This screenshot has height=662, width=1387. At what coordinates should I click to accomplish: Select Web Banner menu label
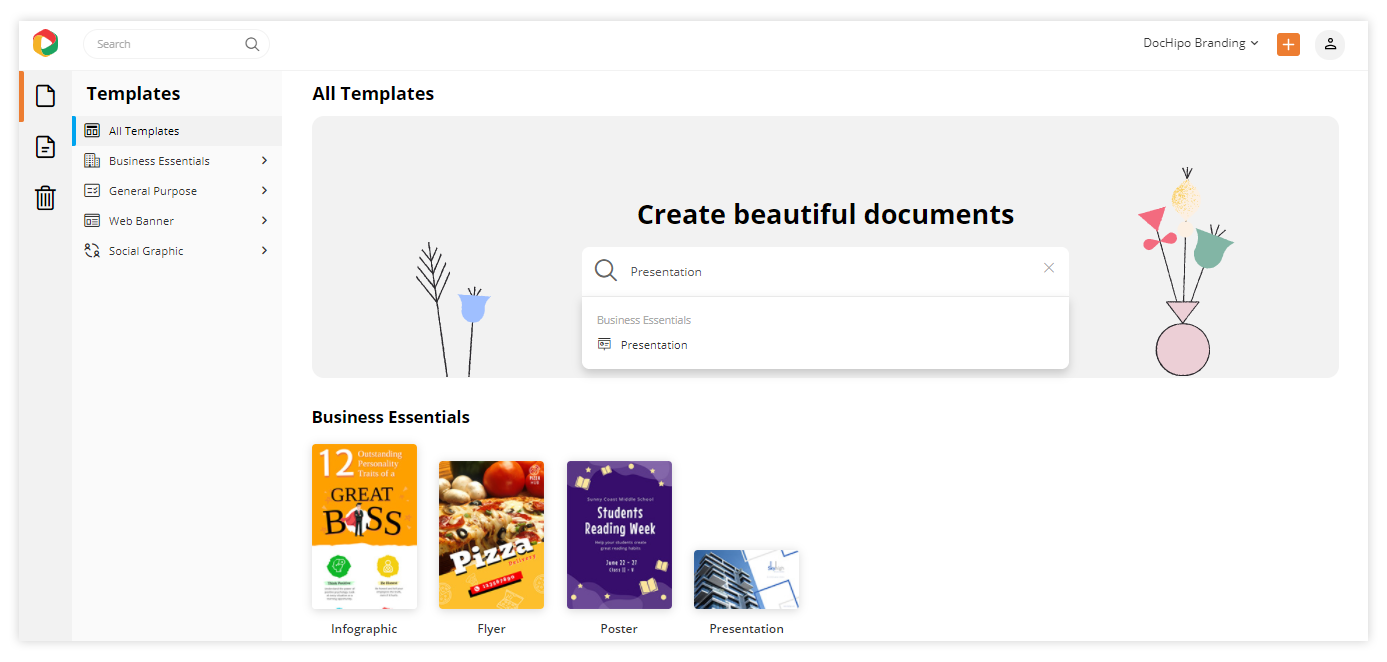141,221
